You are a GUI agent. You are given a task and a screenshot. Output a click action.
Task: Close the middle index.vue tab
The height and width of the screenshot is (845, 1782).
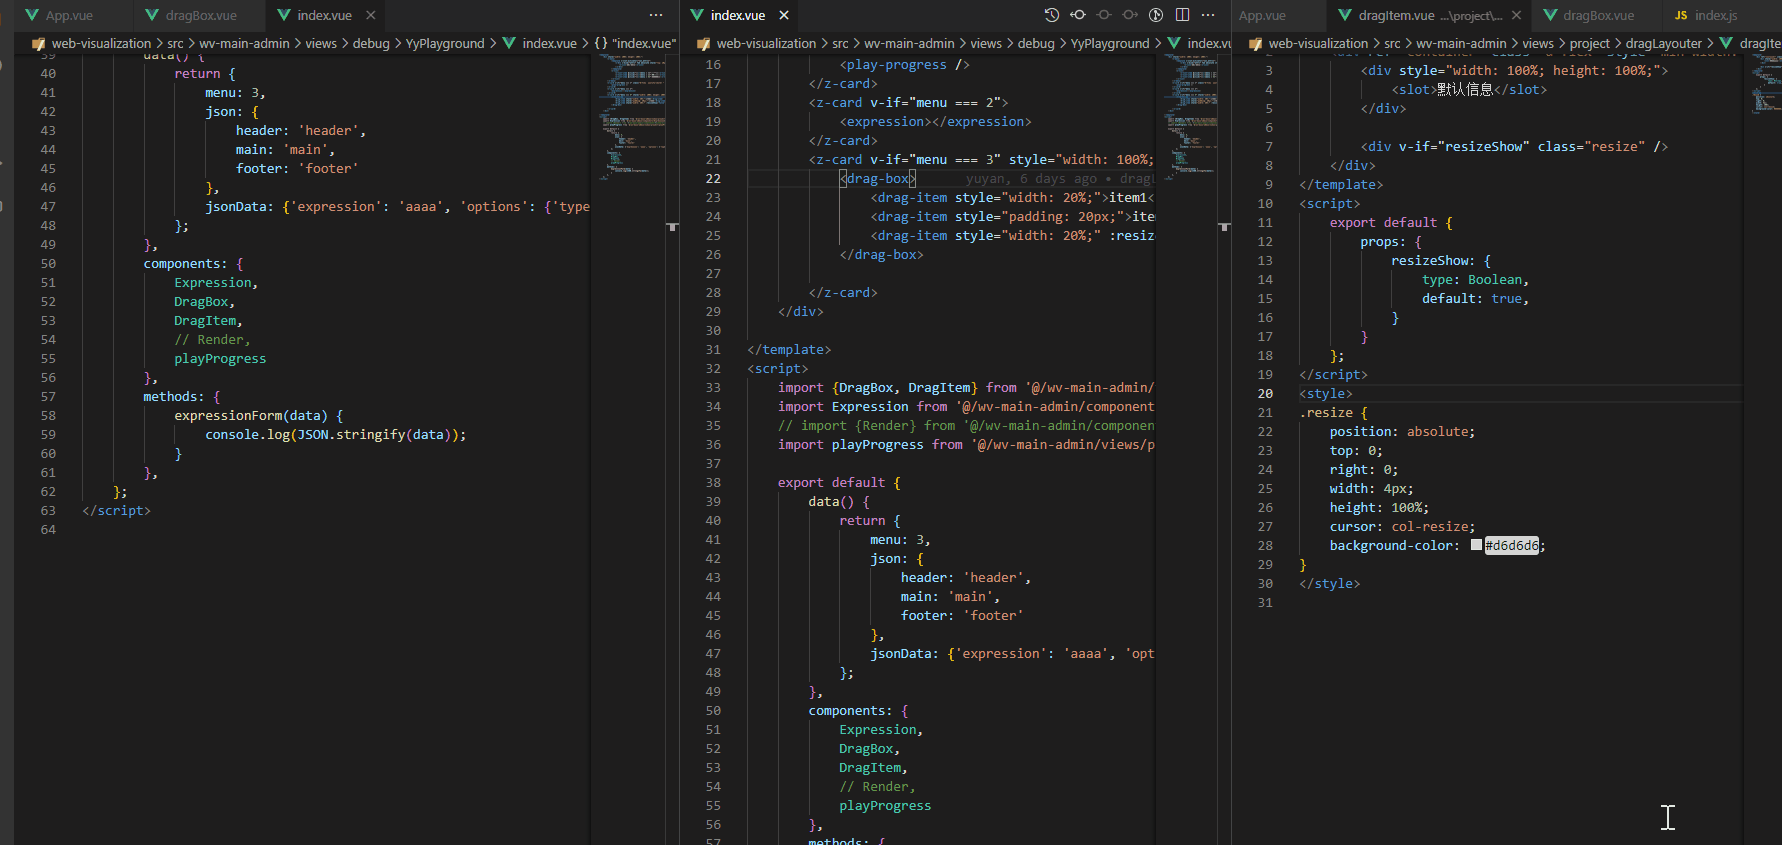click(x=784, y=15)
